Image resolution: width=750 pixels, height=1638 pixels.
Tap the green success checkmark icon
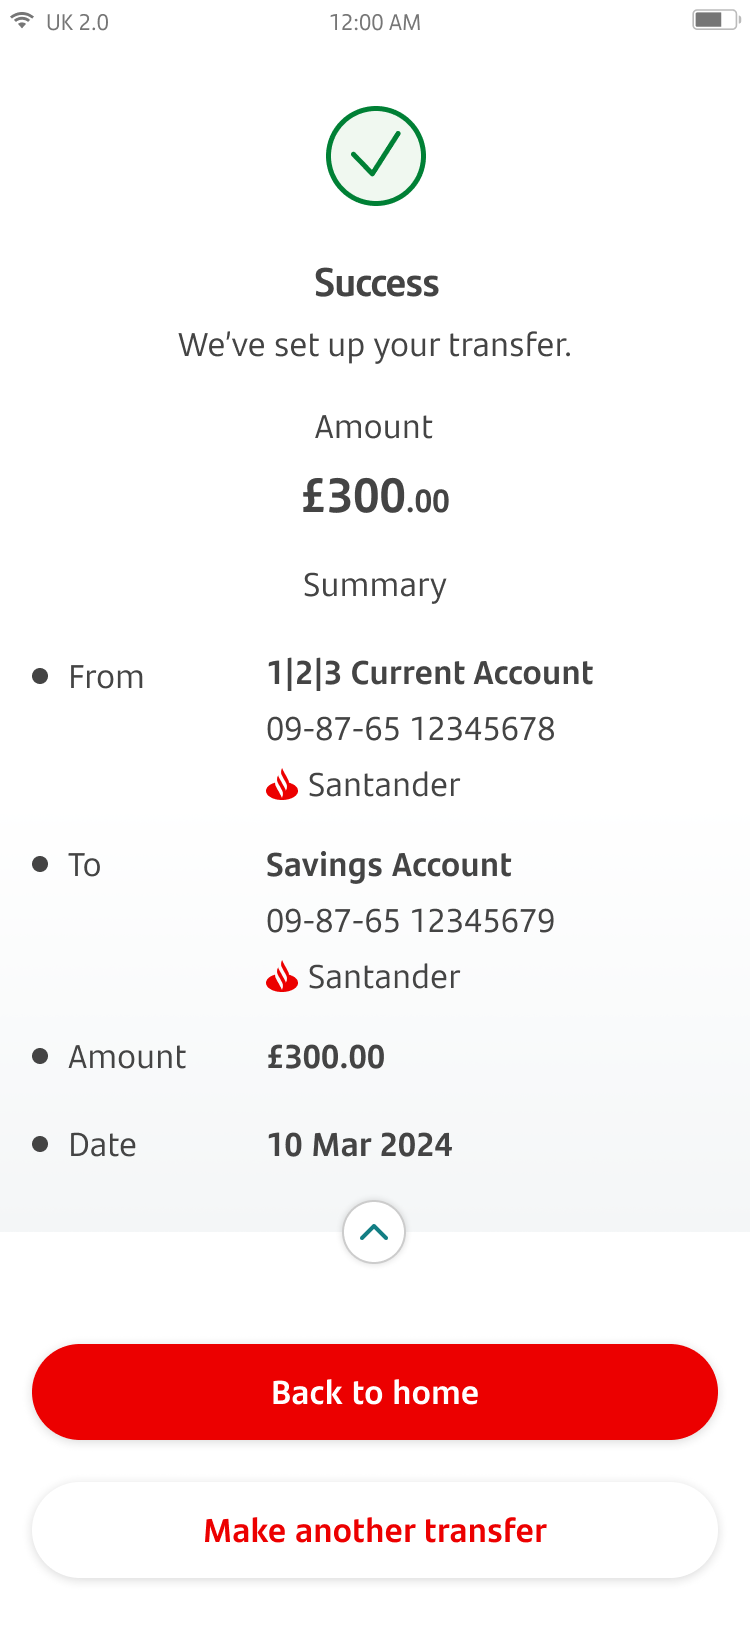pos(375,156)
